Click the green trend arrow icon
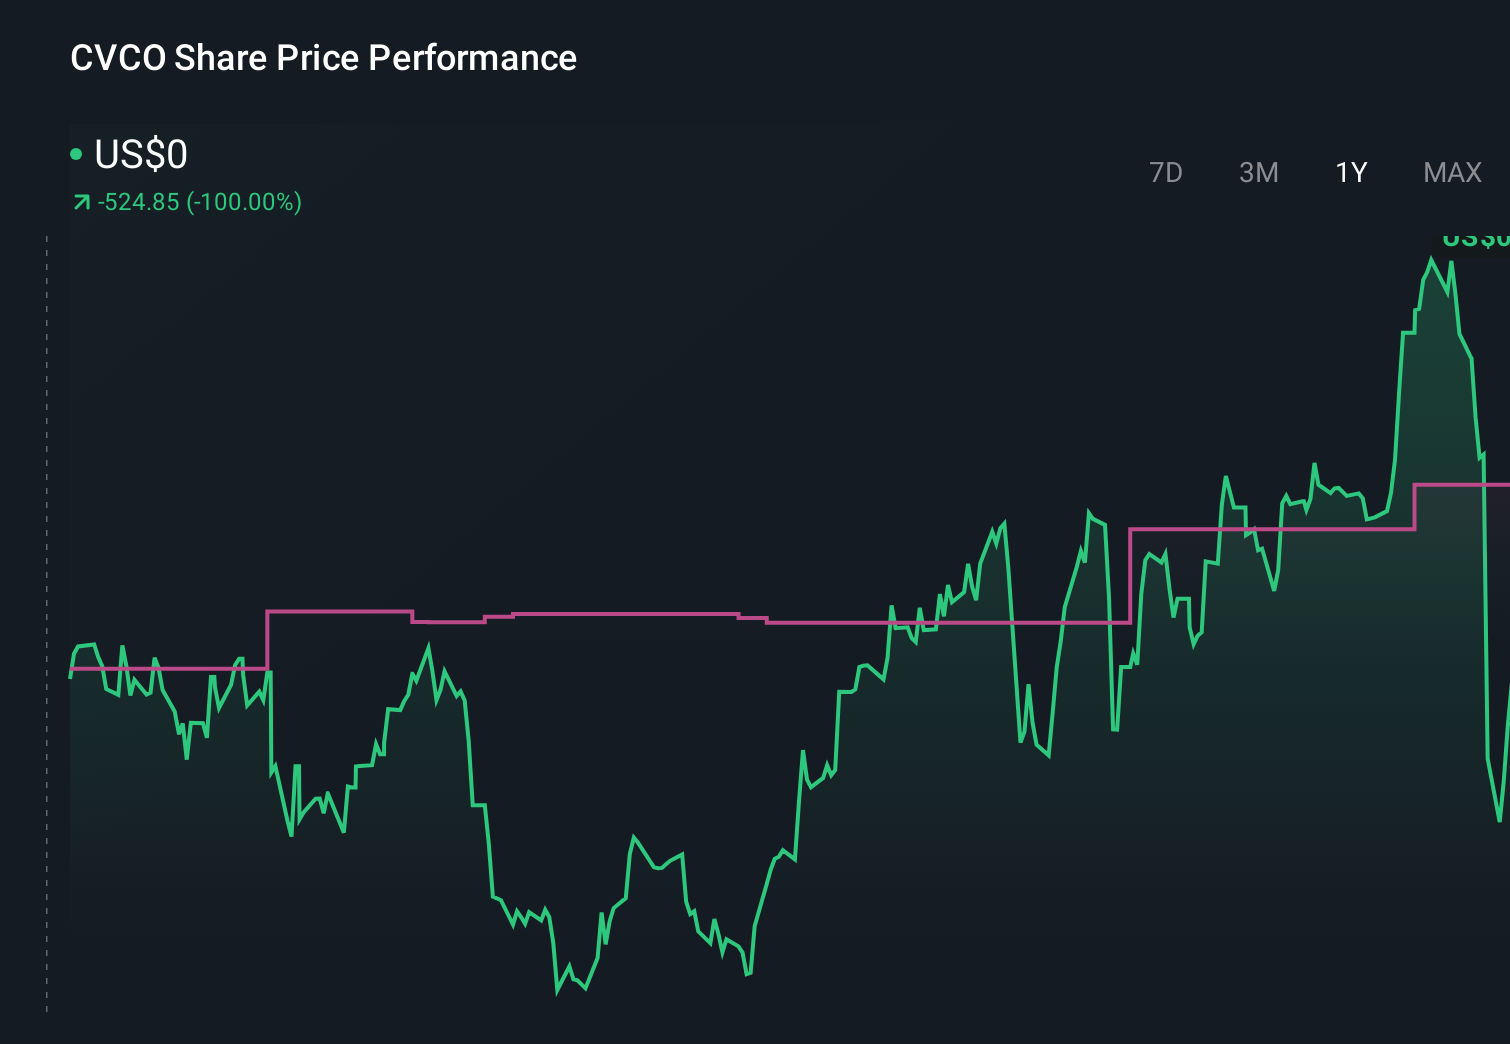 (80, 201)
